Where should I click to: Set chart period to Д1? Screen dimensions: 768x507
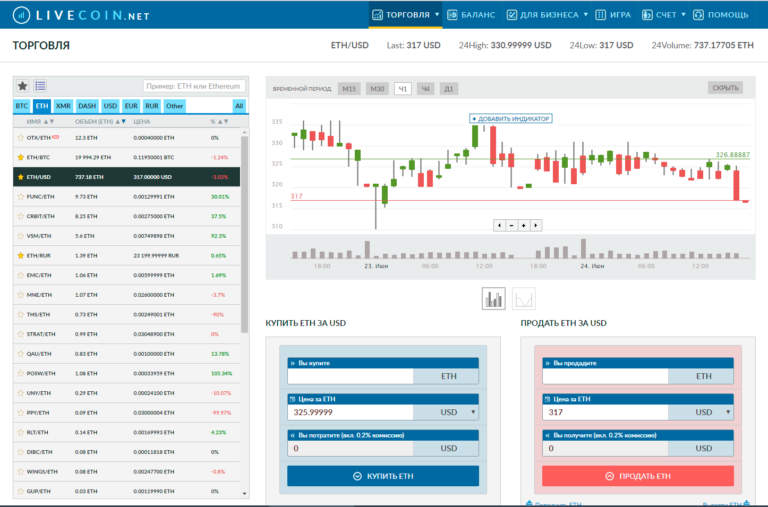tap(449, 89)
